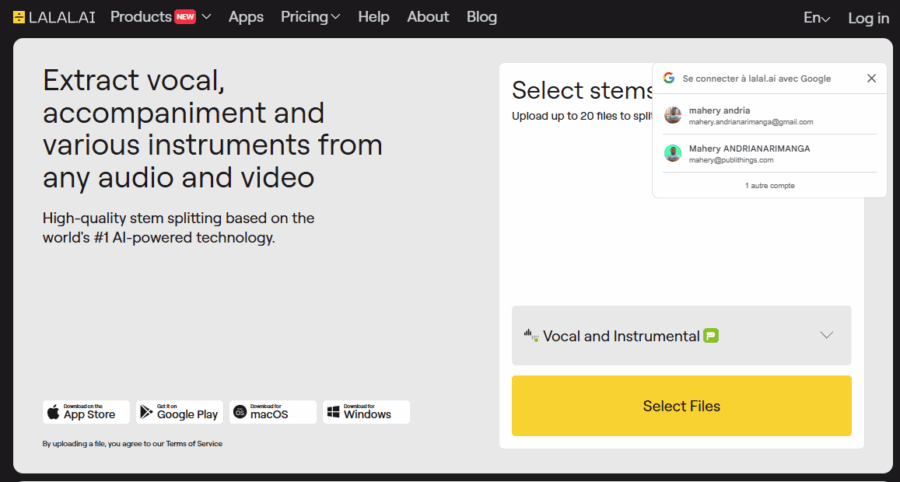This screenshot has height=482, width=900.
Task: Change language using En selector
Action: tap(816, 18)
